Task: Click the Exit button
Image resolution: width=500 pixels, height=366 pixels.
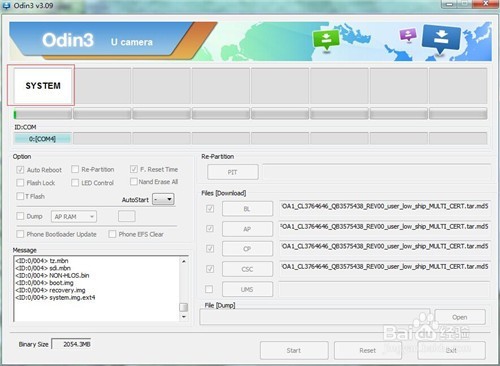Action: [451, 350]
